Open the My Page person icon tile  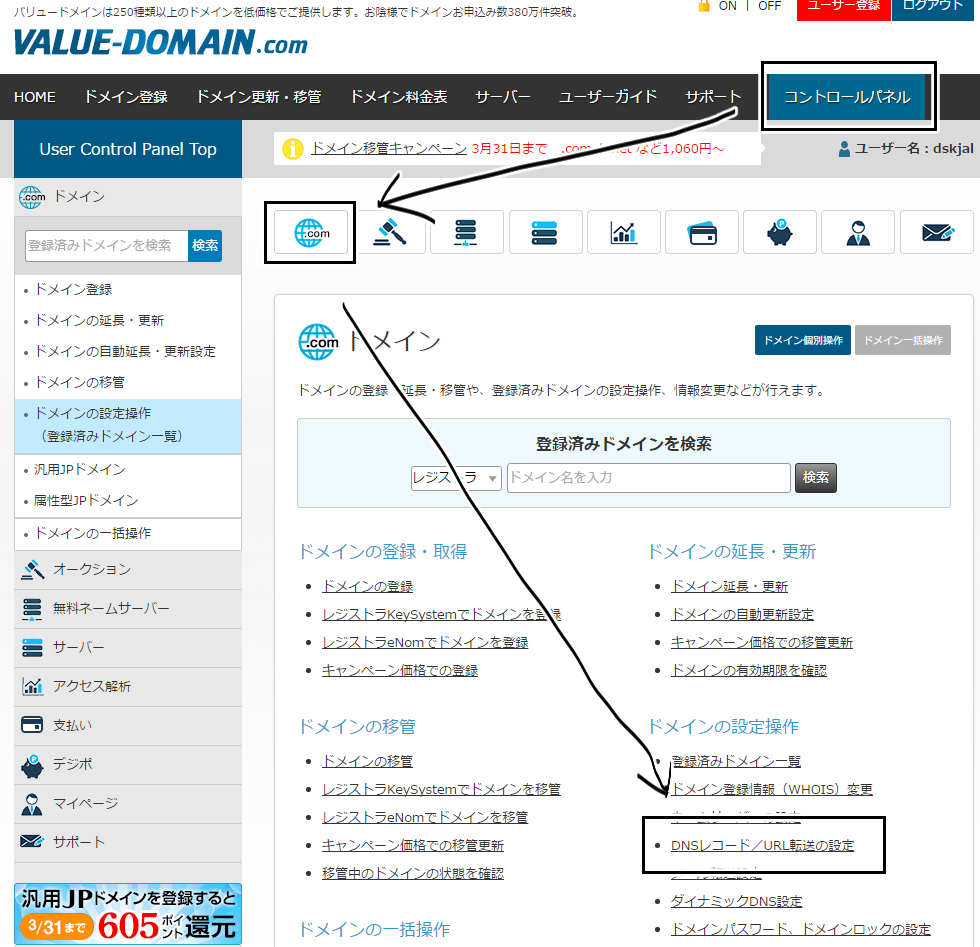(858, 233)
